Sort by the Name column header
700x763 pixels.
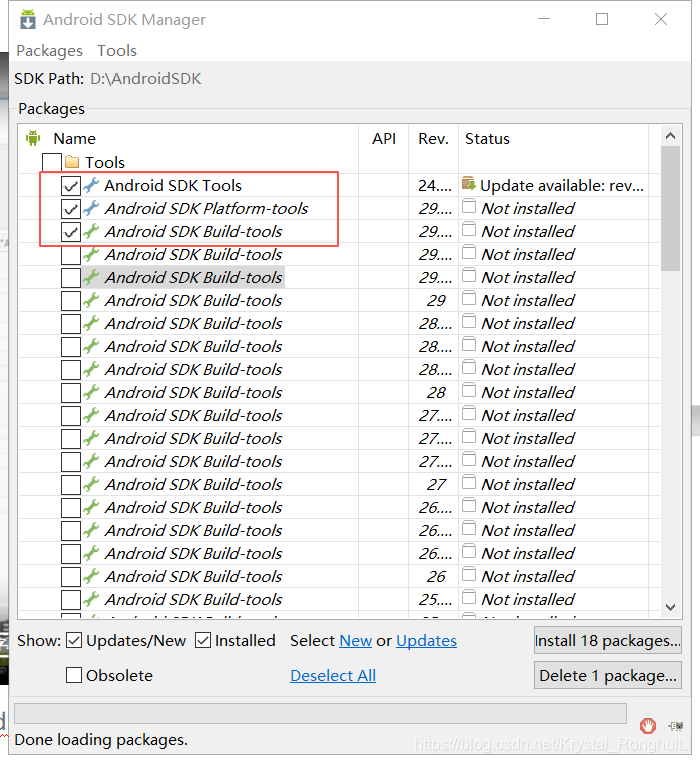tap(74, 138)
